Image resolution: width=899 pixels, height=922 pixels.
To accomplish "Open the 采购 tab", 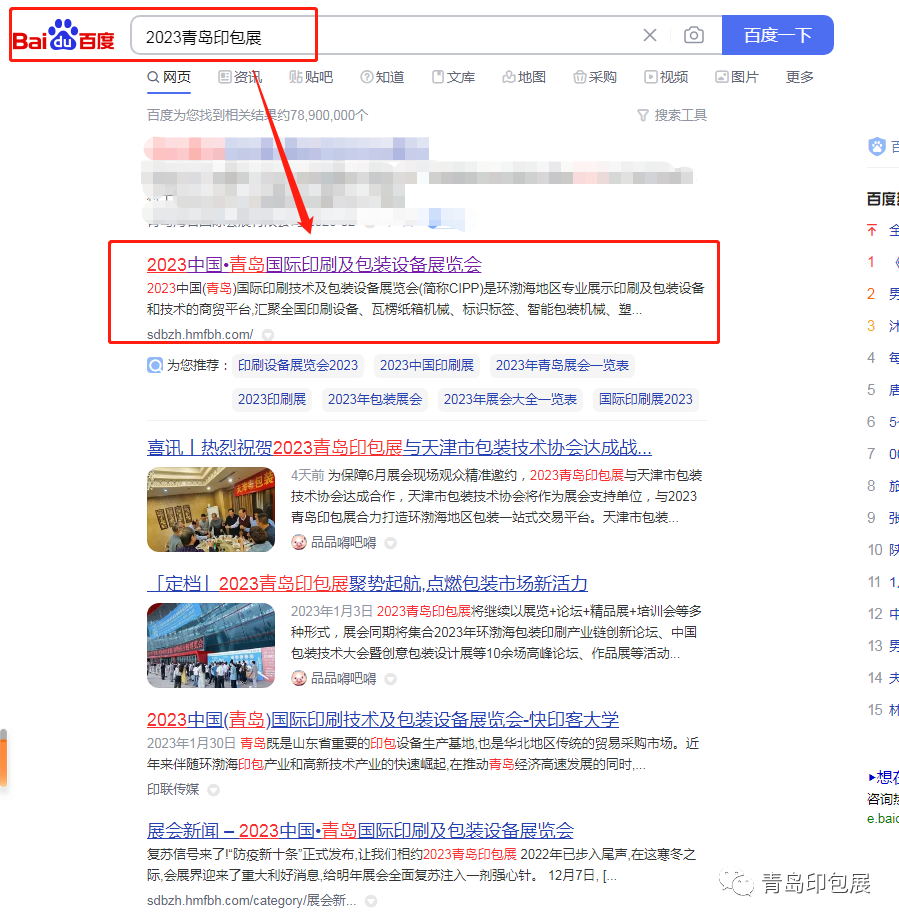I will 595,77.
